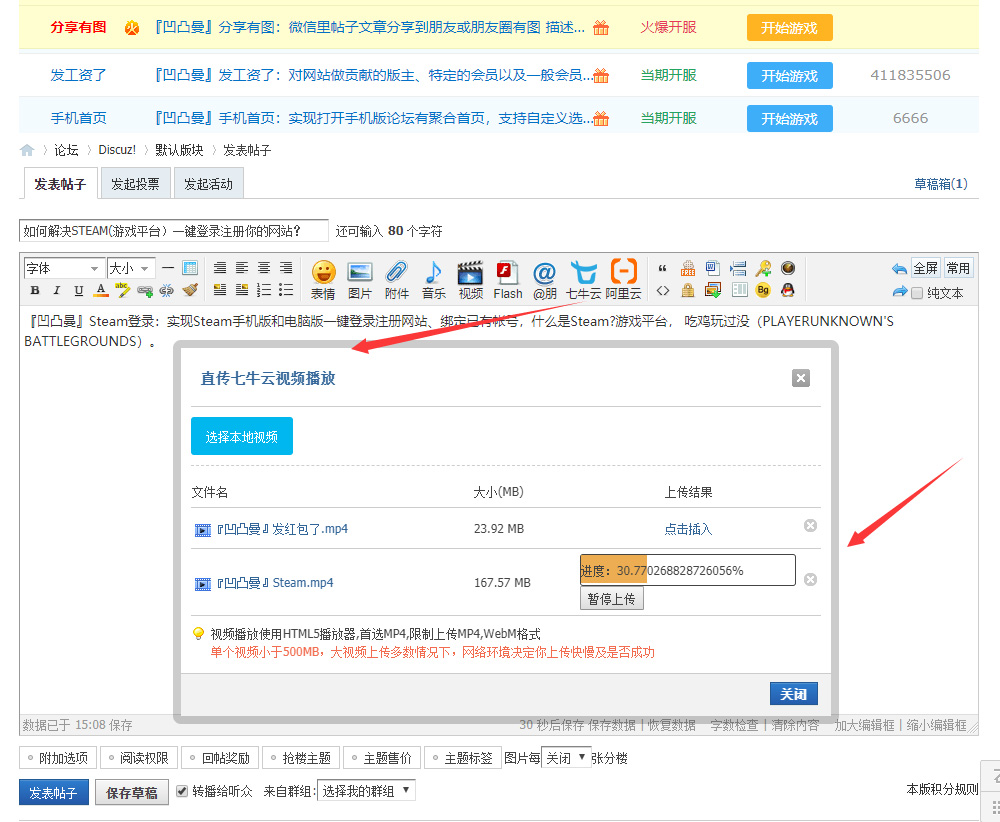Viewport: 1000px width, 822px height.
Task: Click the 附件 attachment paperclip icon
Action: coord(397,280)
